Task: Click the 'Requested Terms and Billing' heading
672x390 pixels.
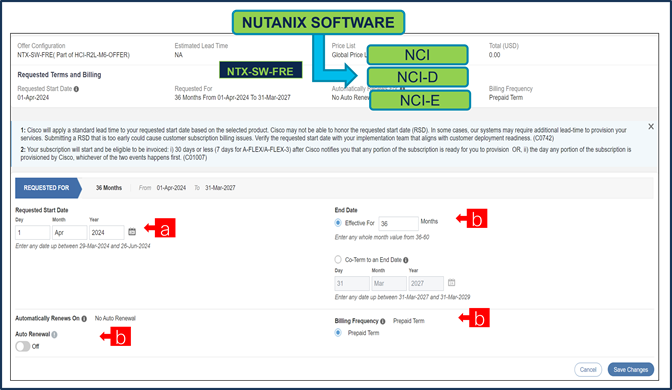Action: 59,75
